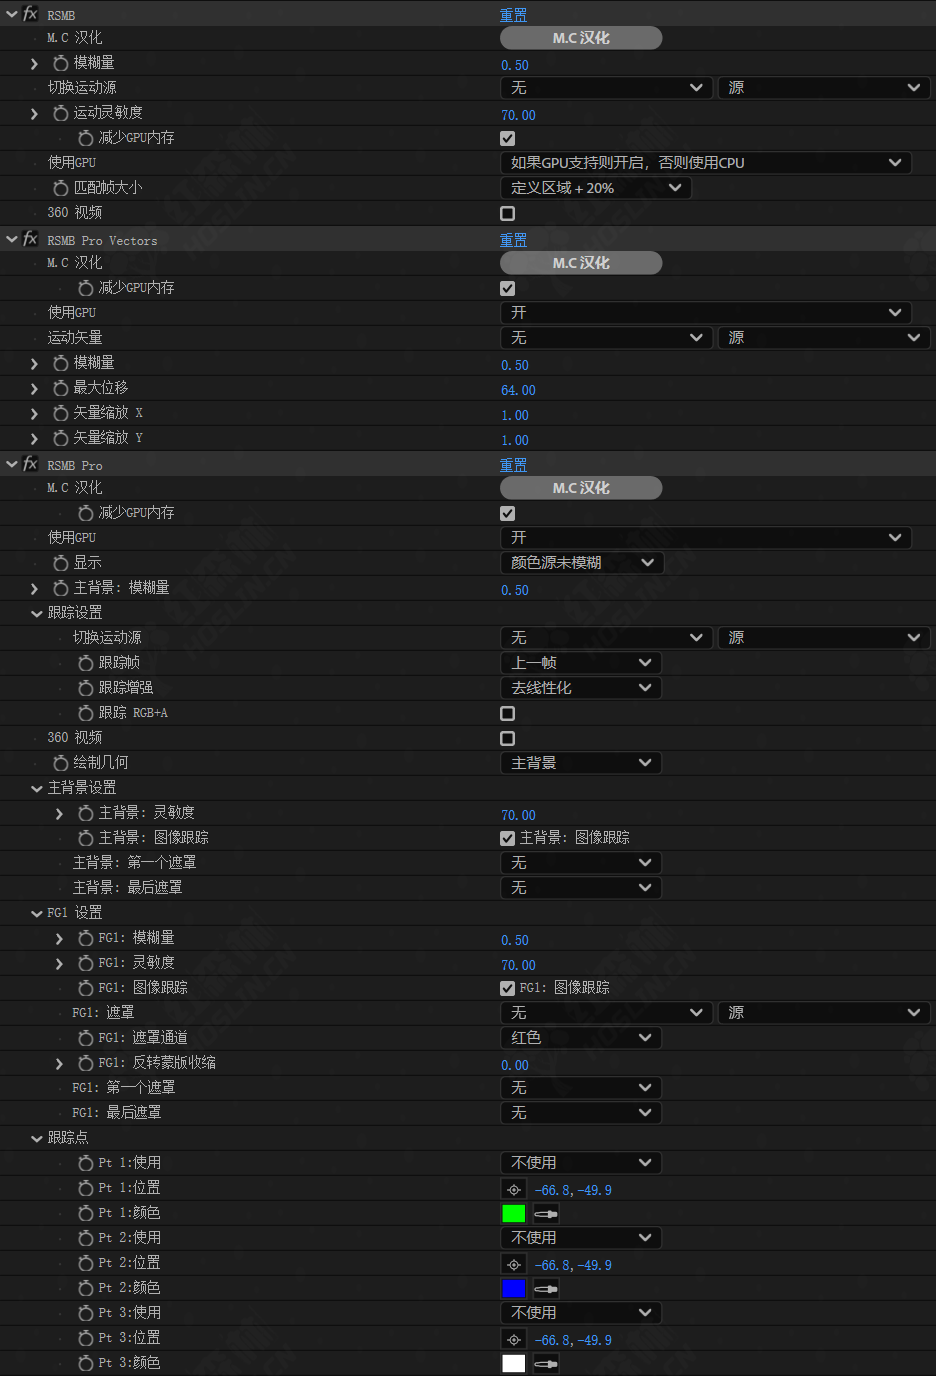This screenshot has height=1376, width=936.
Task: Click stopwatch for 矢量缩放 Y
Action: (x=61, y=438)
